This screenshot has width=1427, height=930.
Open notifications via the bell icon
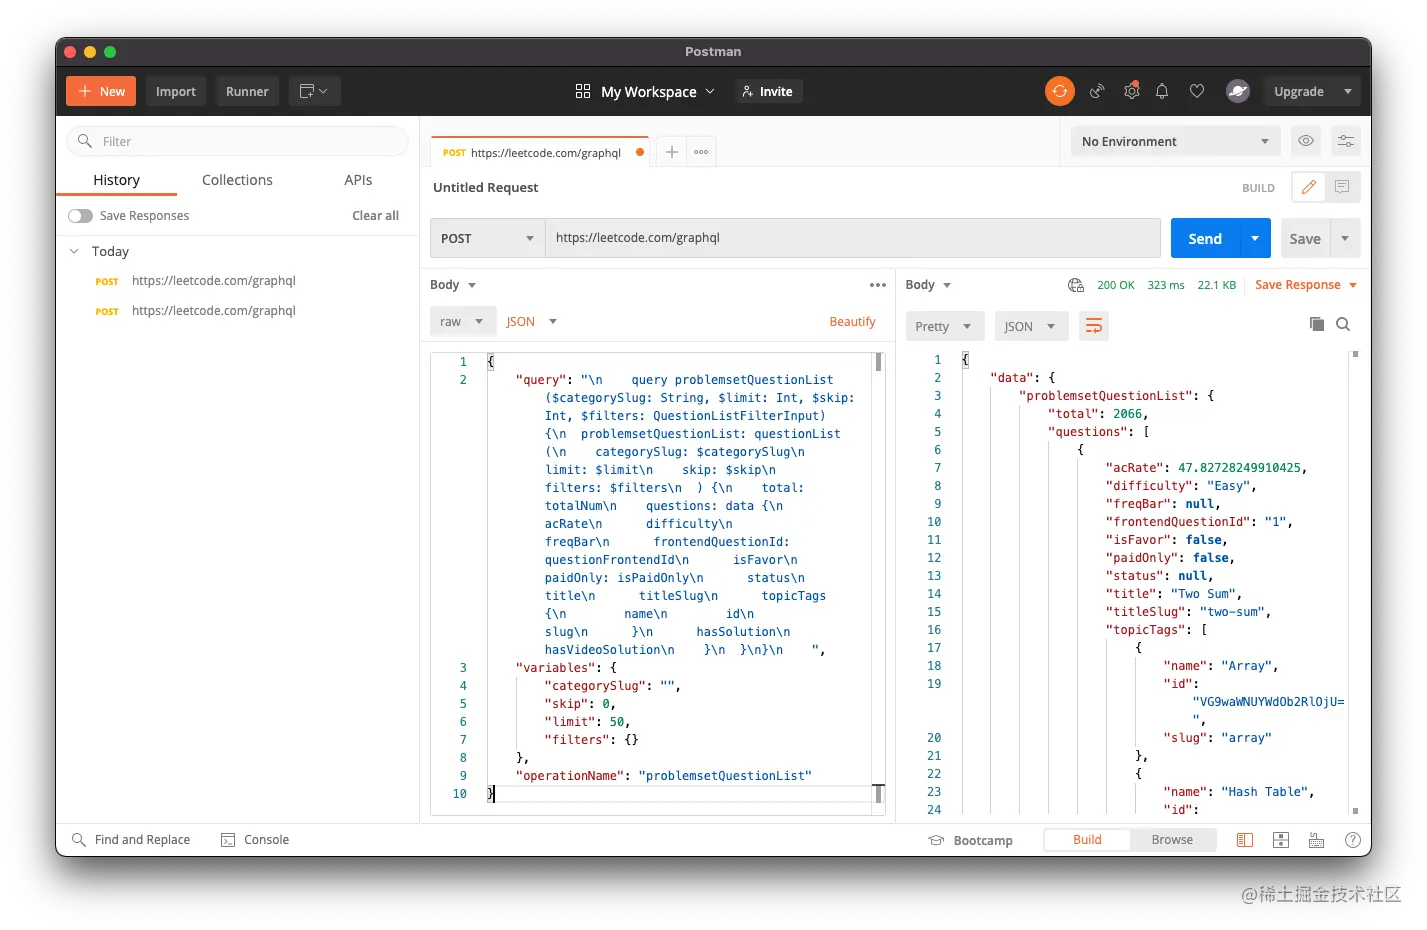pos(1162,91)
